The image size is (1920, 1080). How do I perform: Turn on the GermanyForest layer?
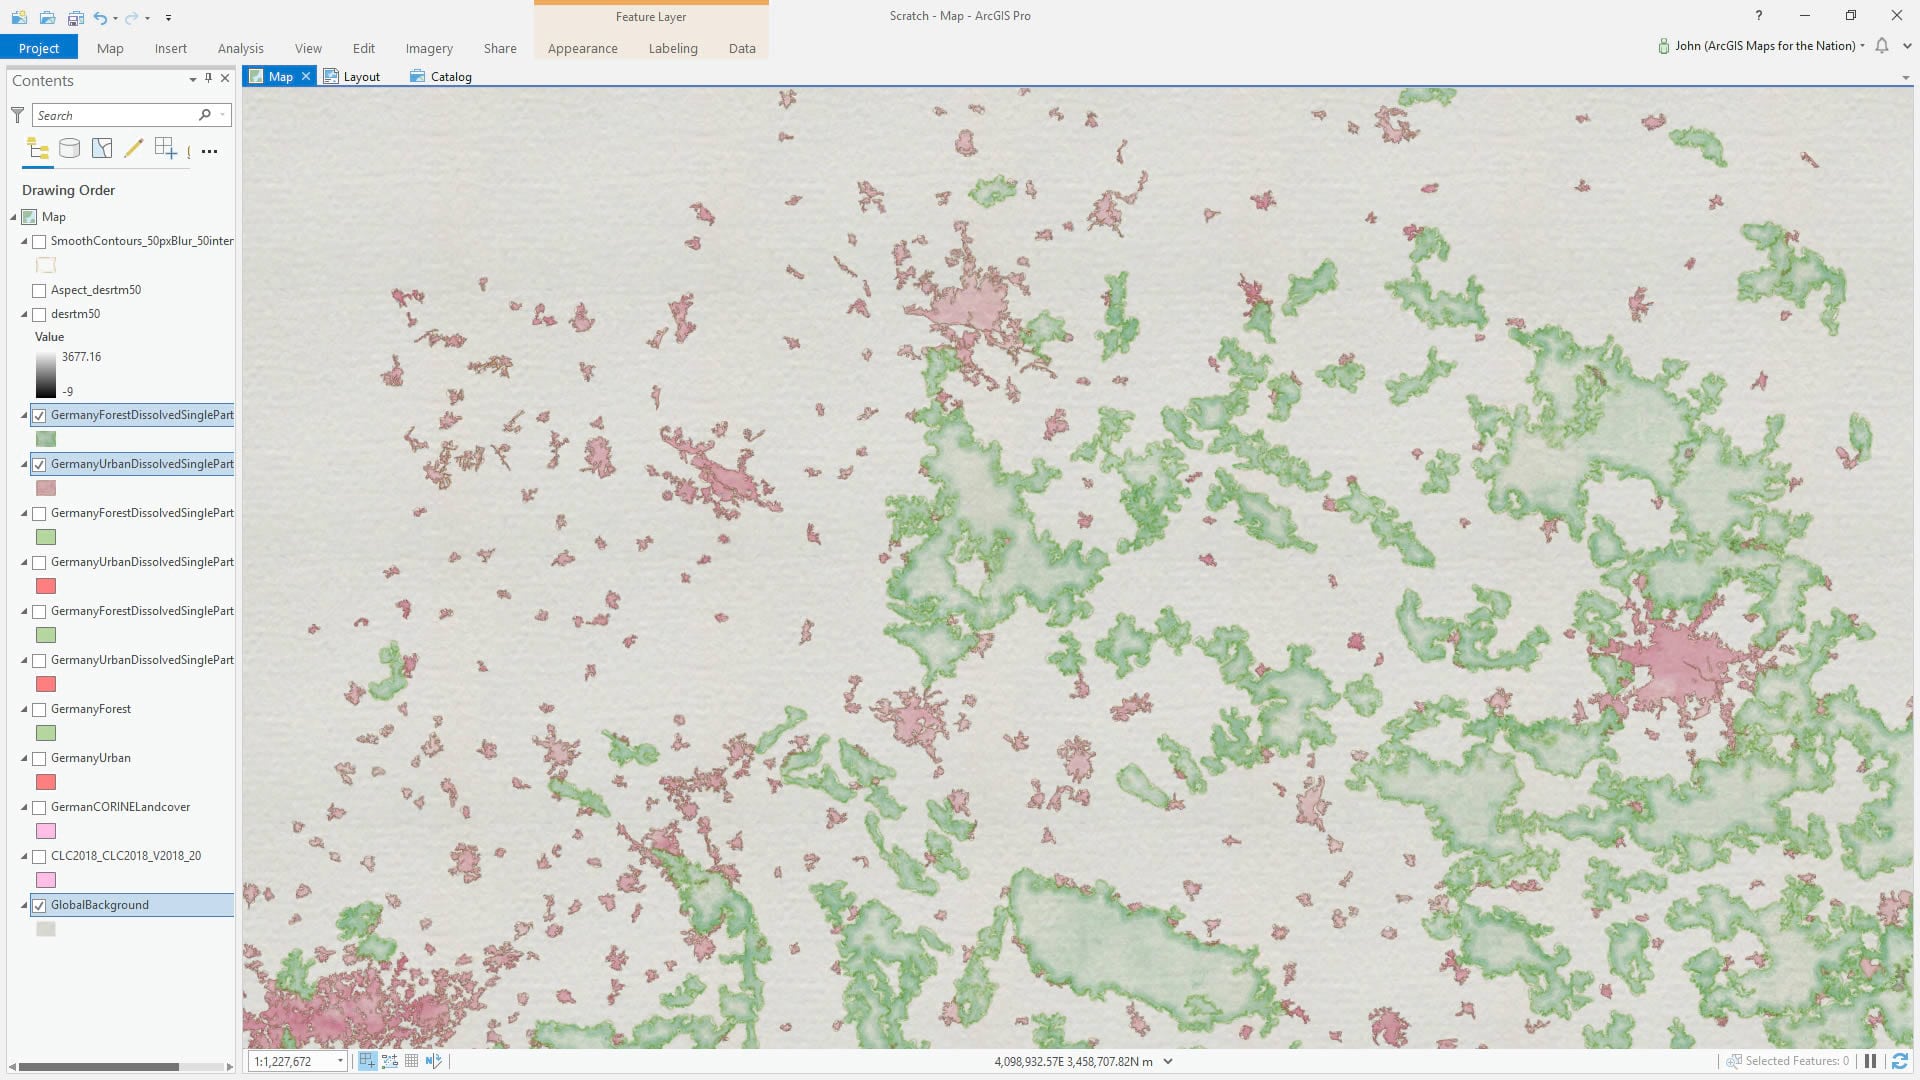[x=39, y=710]
